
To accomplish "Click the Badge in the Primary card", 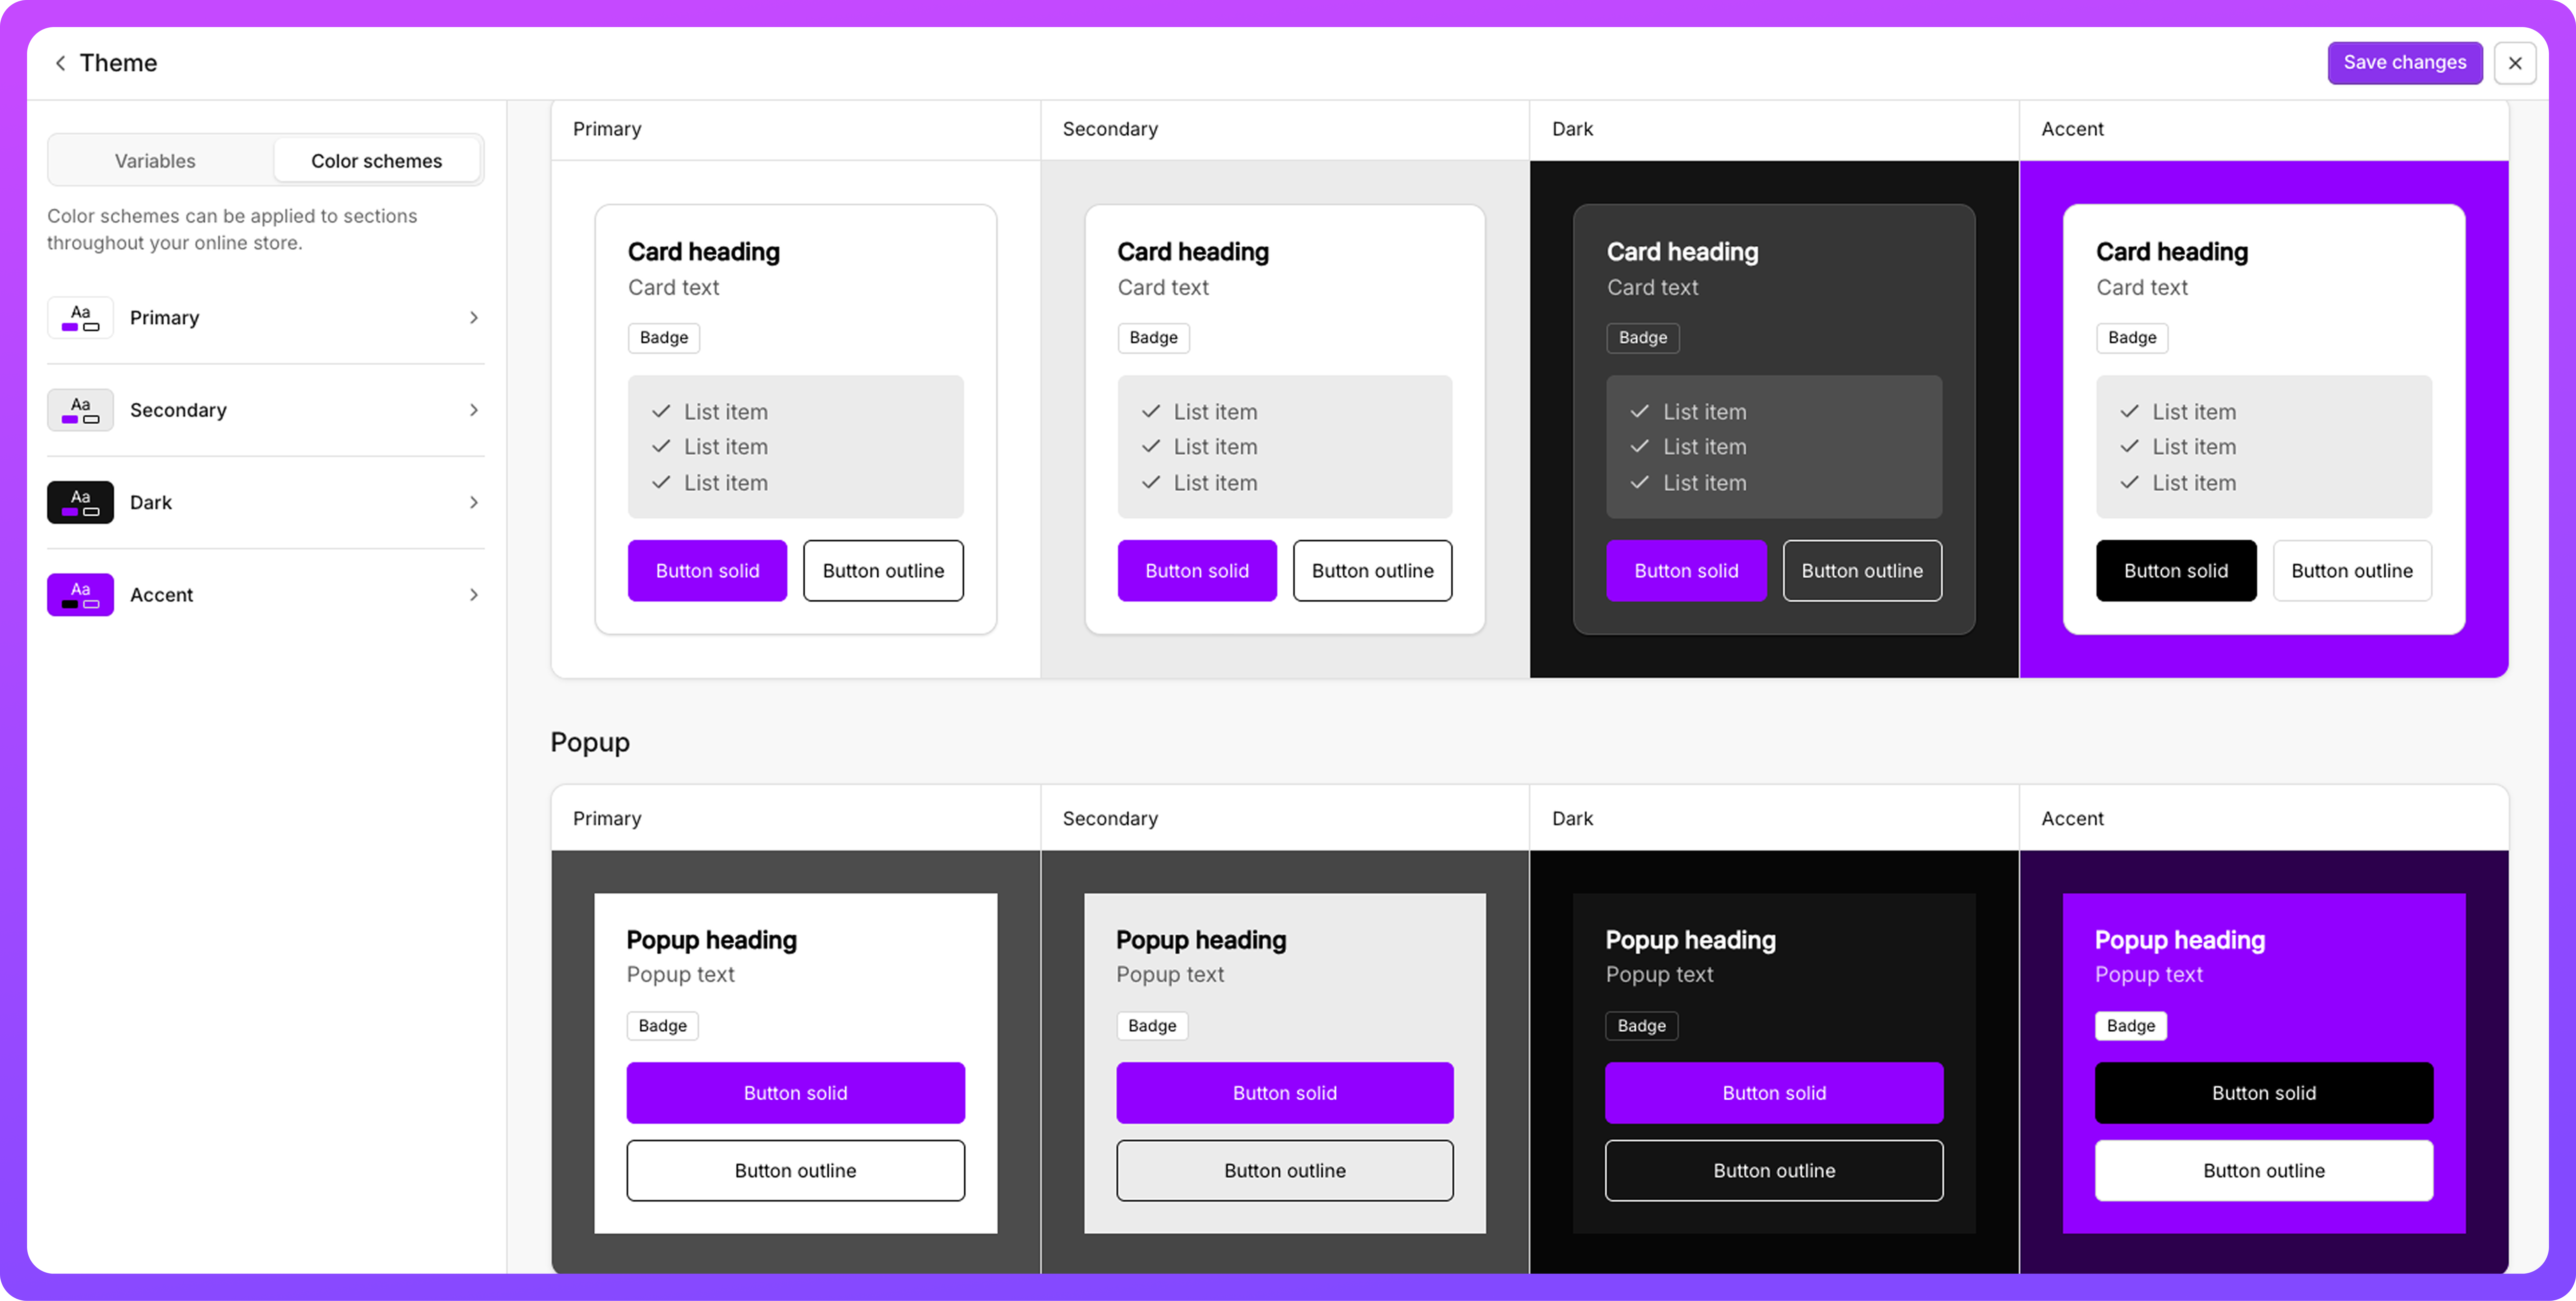I will tap(664, 338).
